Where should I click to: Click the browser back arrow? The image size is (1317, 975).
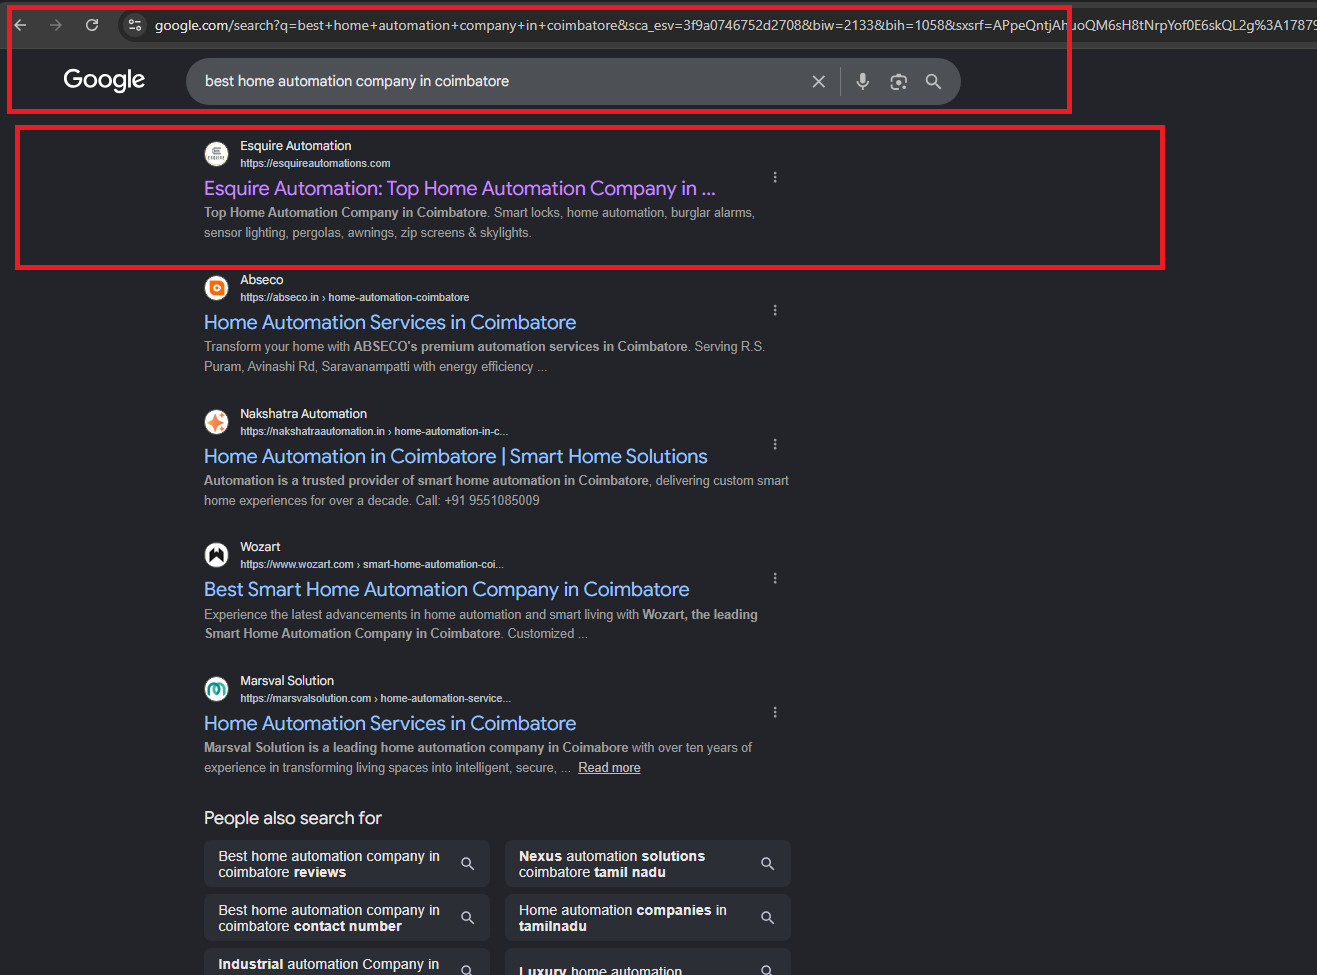click(20, 25)
